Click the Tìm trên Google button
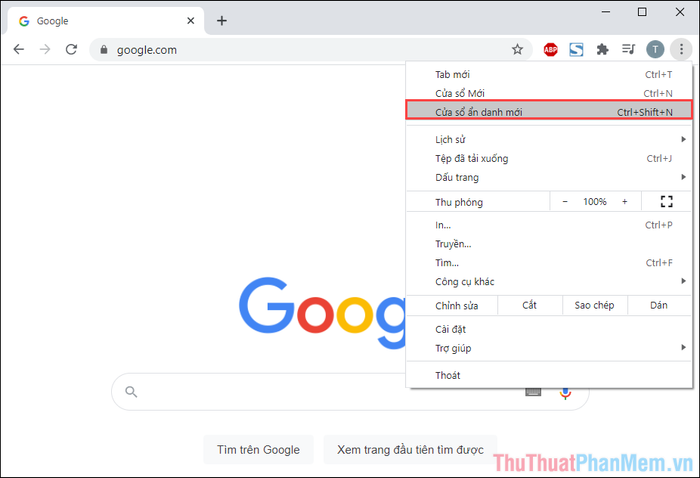 coord(258,449)
